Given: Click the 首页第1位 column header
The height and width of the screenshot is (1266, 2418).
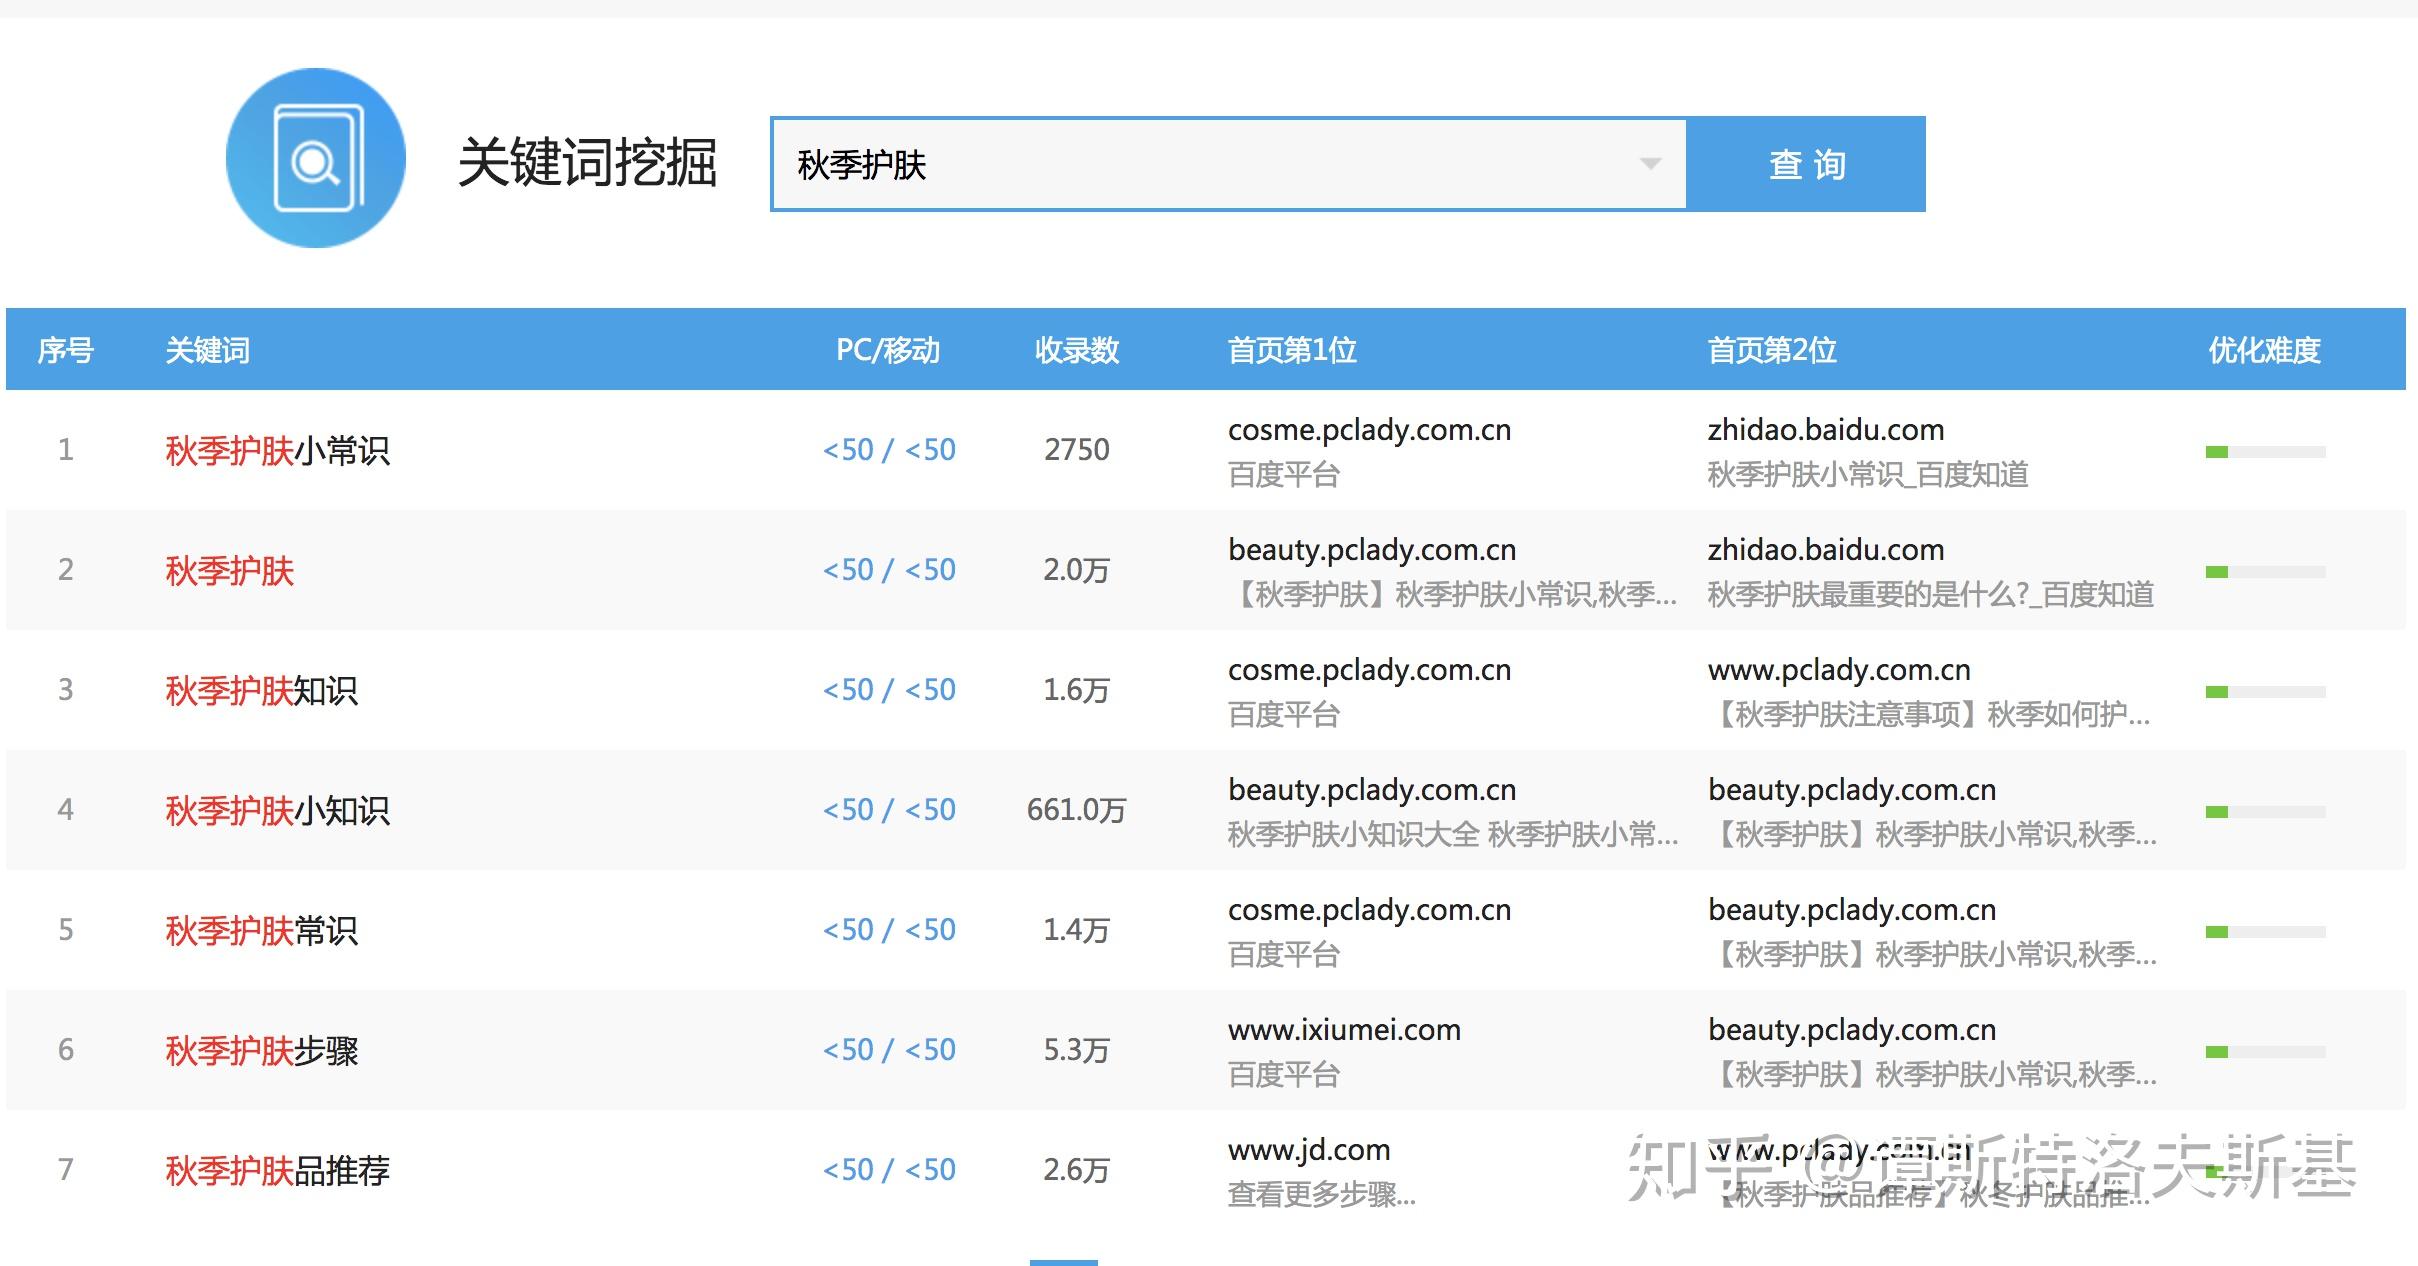Looking at the screenshot, I should pyautogui.click(x=1292, y=350).
